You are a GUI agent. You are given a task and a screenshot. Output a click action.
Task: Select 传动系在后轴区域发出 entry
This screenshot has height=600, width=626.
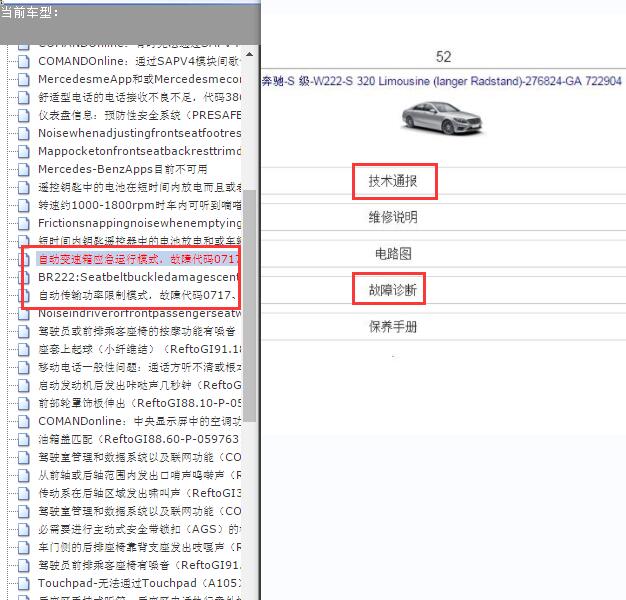[139, 493]
